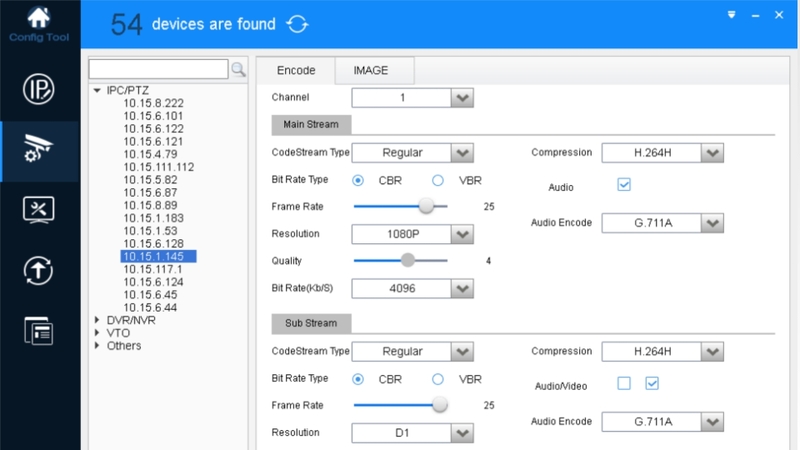
Task: Select device 10.15.8.222
Action: 153,103
